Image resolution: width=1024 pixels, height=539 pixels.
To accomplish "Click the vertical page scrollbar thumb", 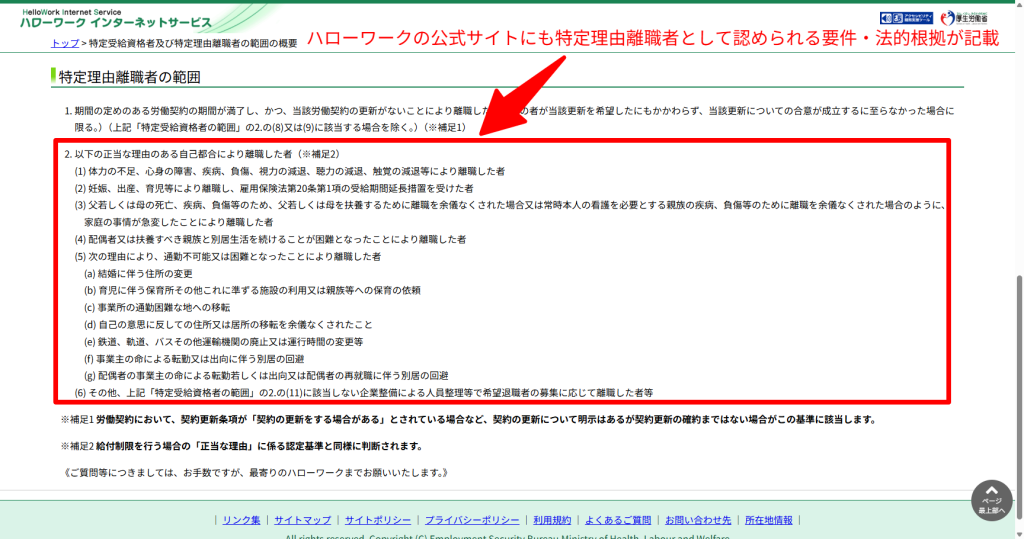I will pyautogui.click(x=1019, y=397).
